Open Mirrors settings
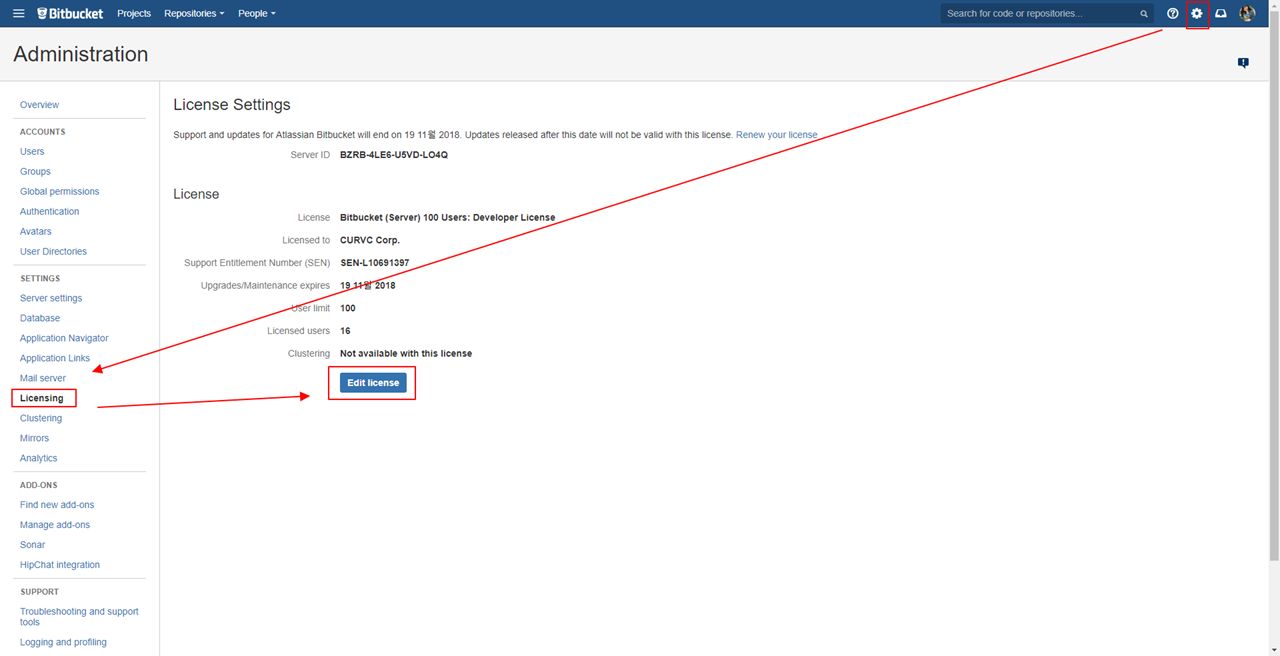1280x656 pixels. coord(34,439)
